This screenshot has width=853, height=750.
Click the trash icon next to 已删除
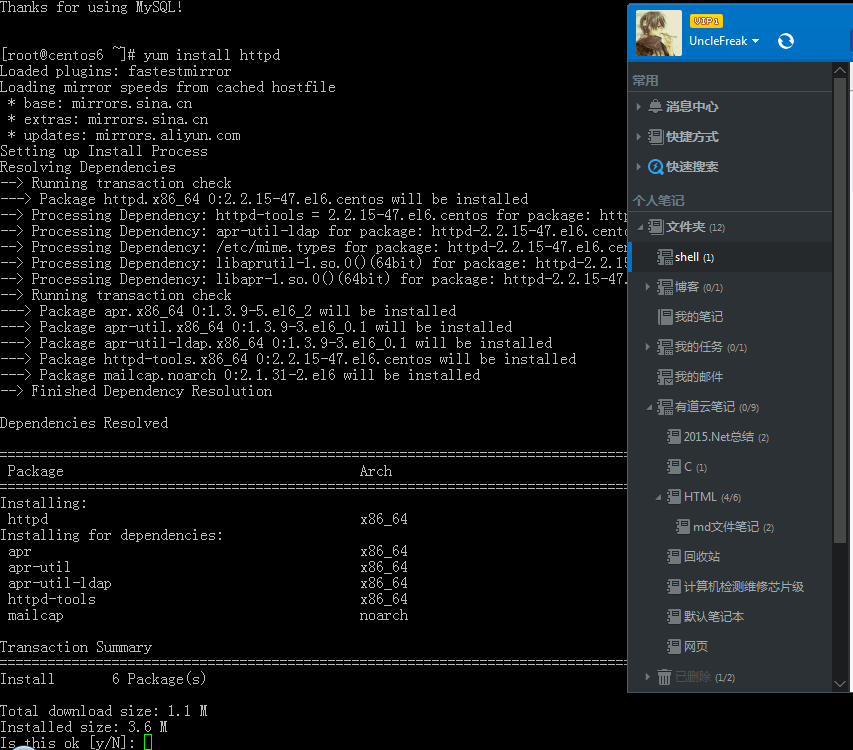tap(665, 677)
